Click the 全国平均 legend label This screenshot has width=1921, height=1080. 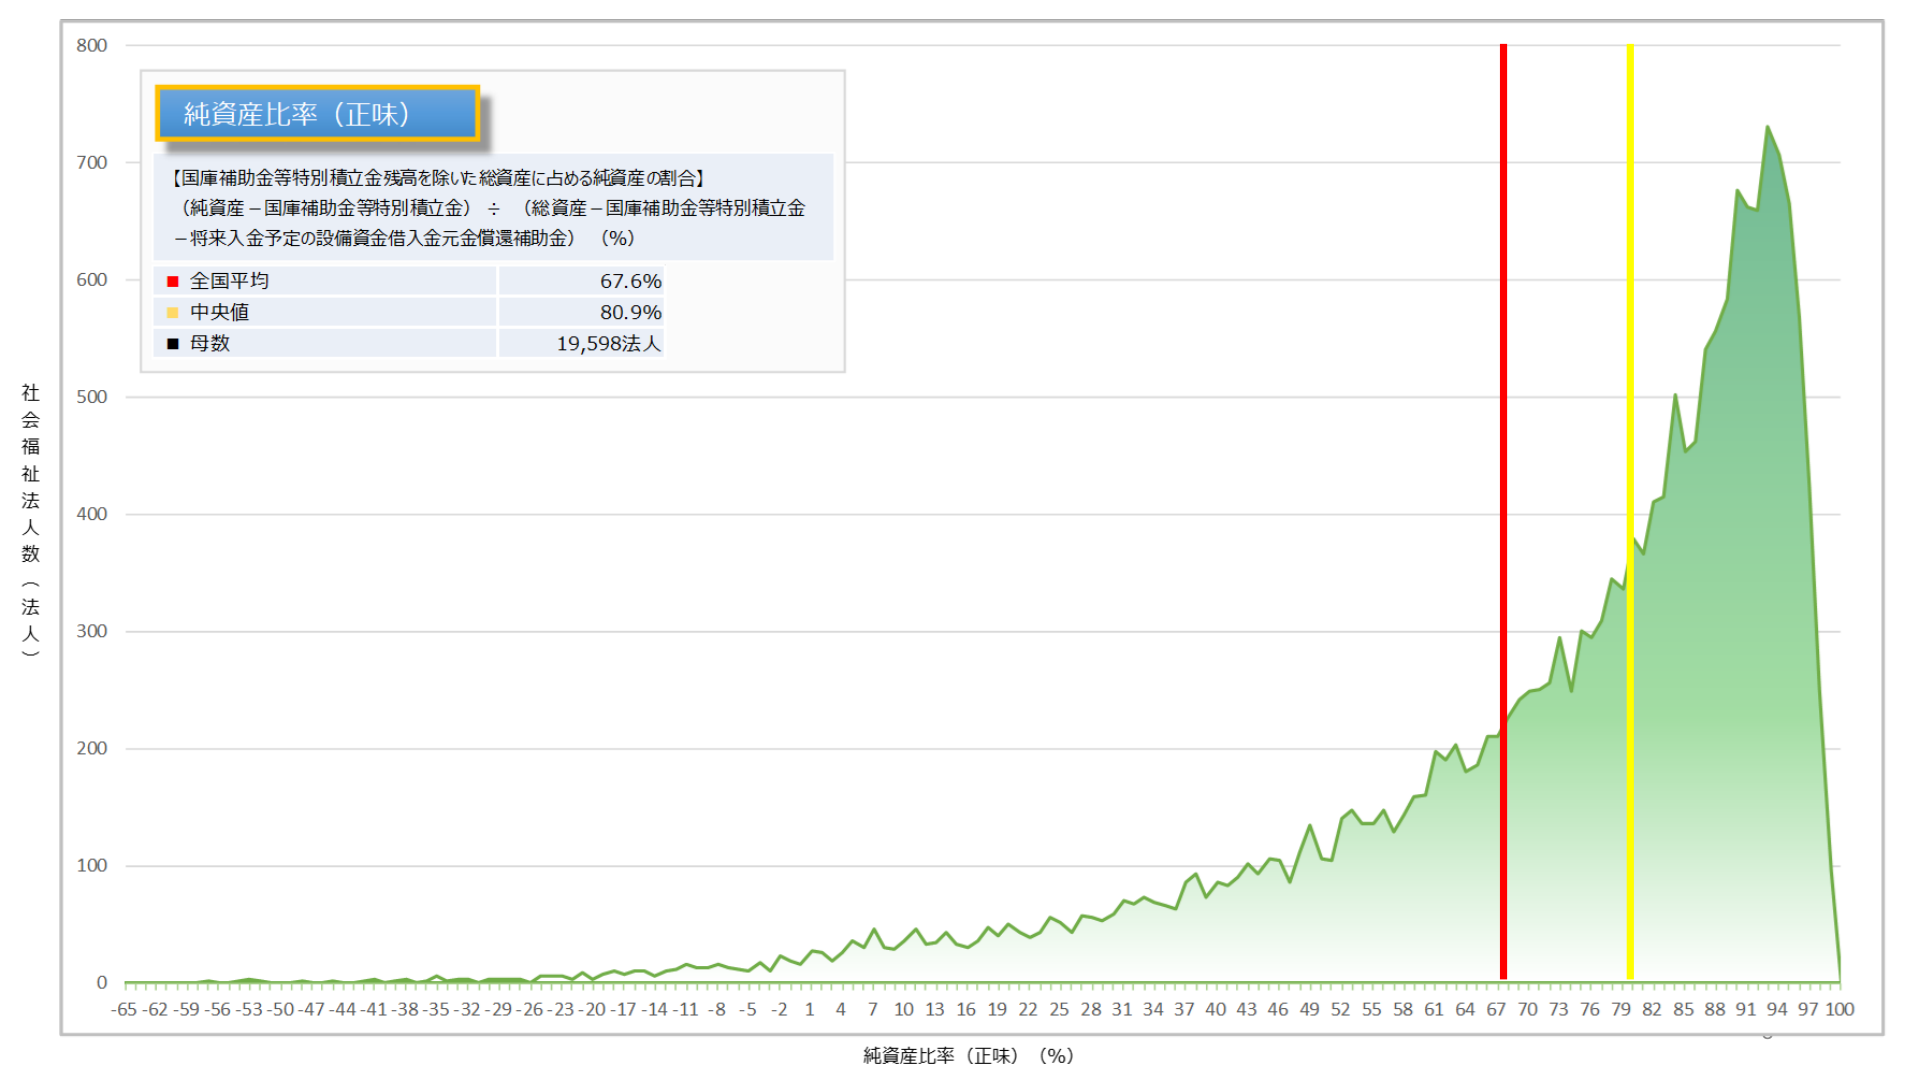click(x=229, y=282)
